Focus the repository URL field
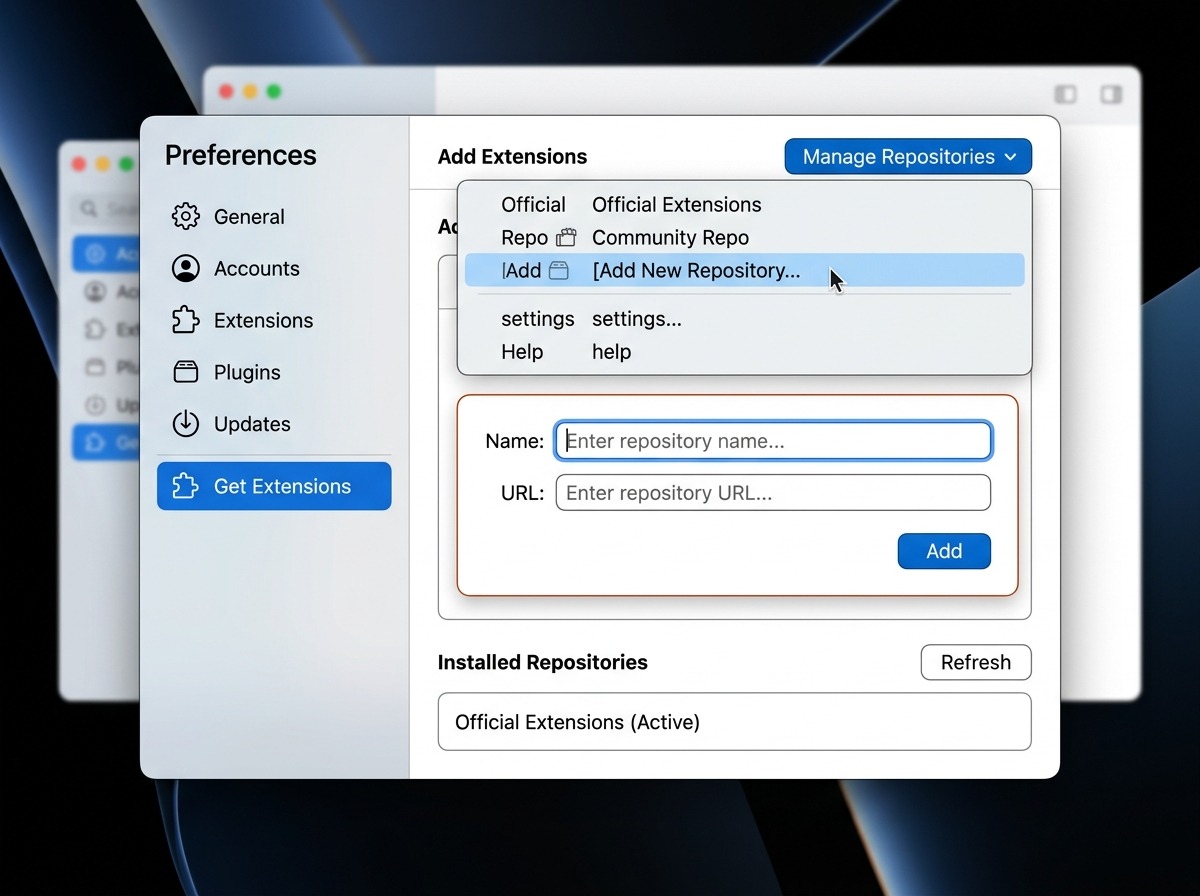 point(773,493)
